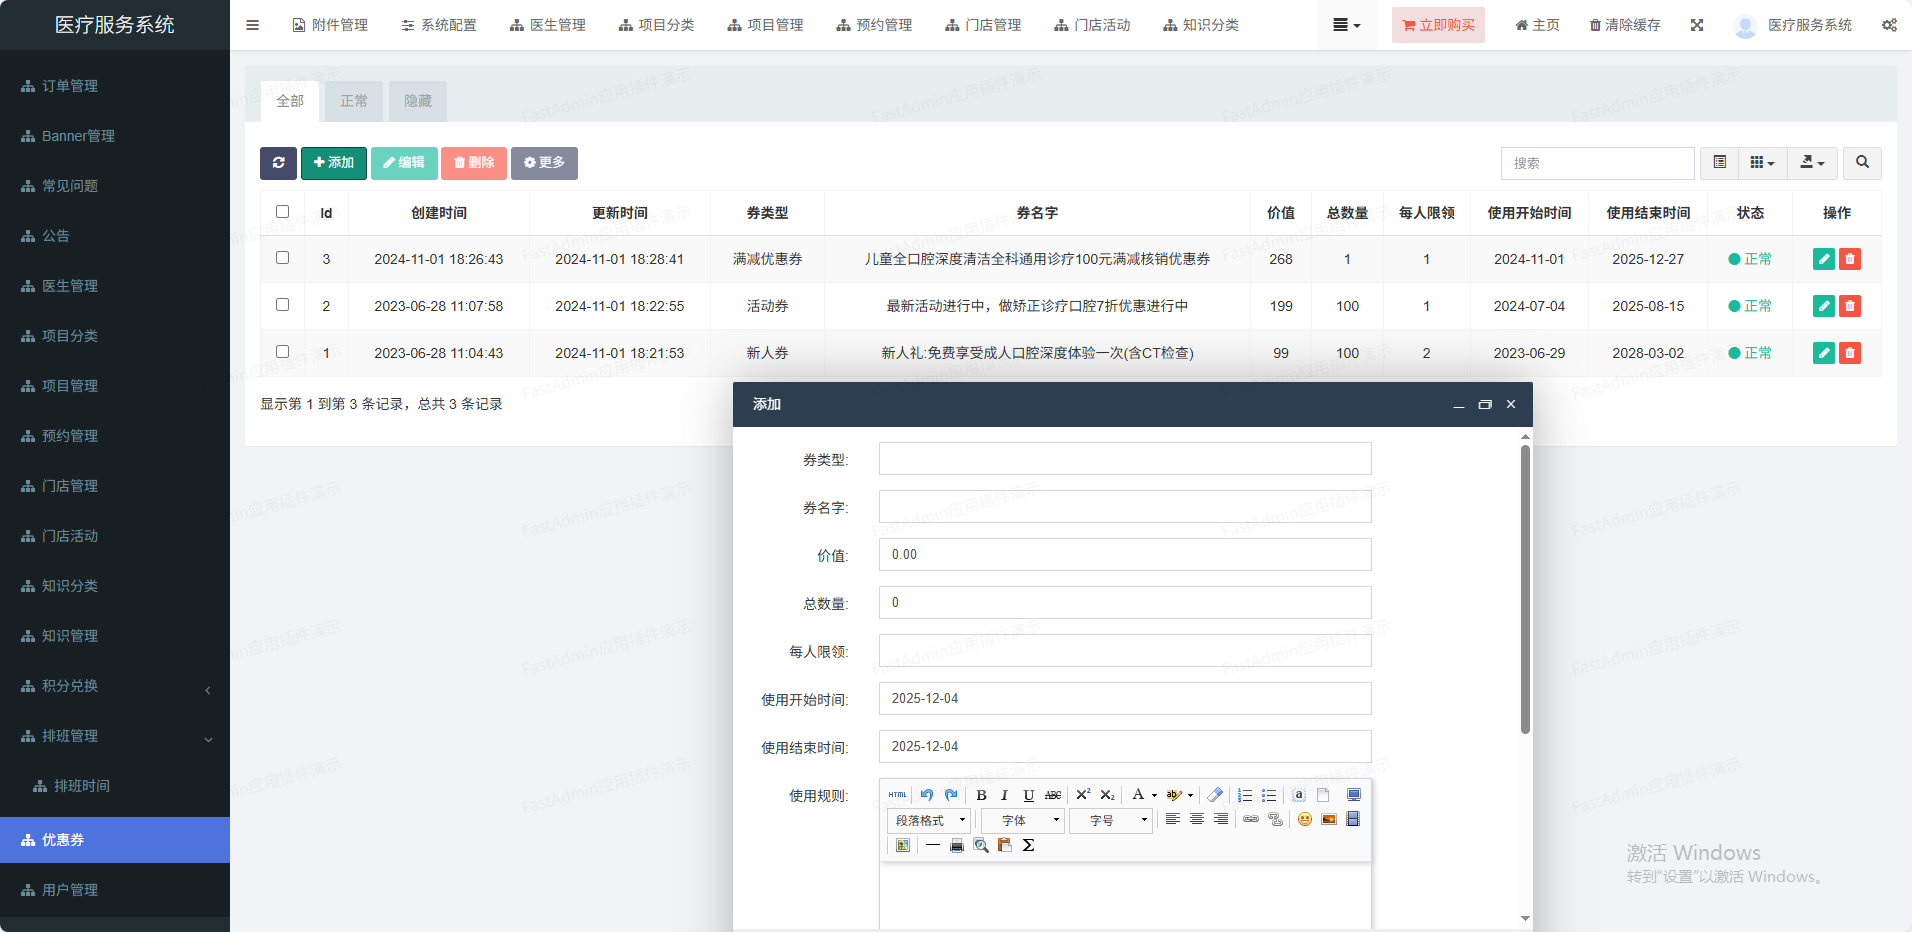The image size is (1912, 932).
Task: Click the 立即购买 button
Action: coord(1438,25)
